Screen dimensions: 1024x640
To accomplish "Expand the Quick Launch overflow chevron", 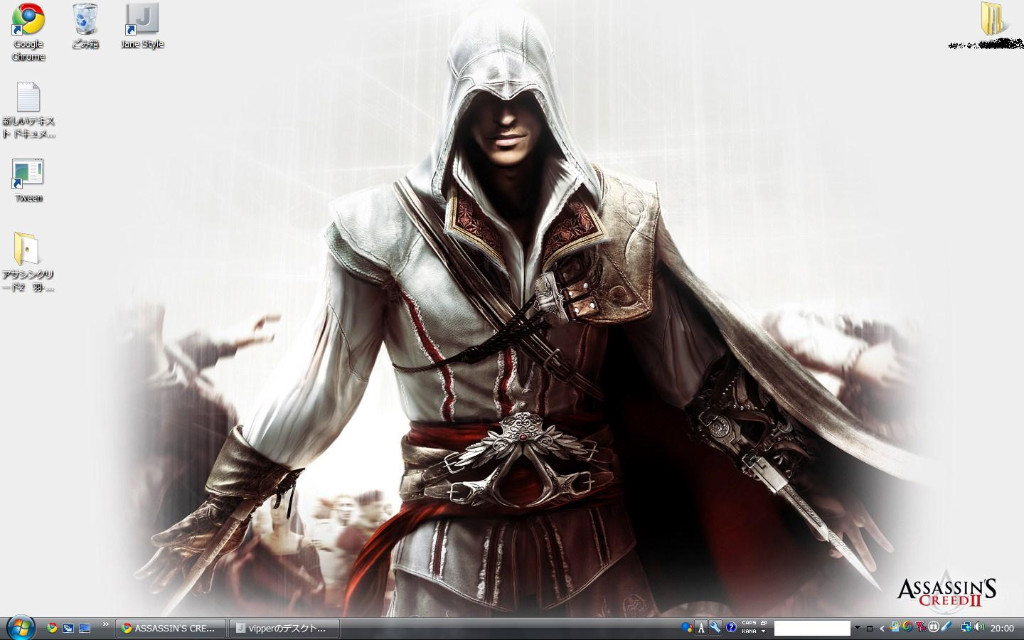I will pyautogui.click(x=105, y=625).
